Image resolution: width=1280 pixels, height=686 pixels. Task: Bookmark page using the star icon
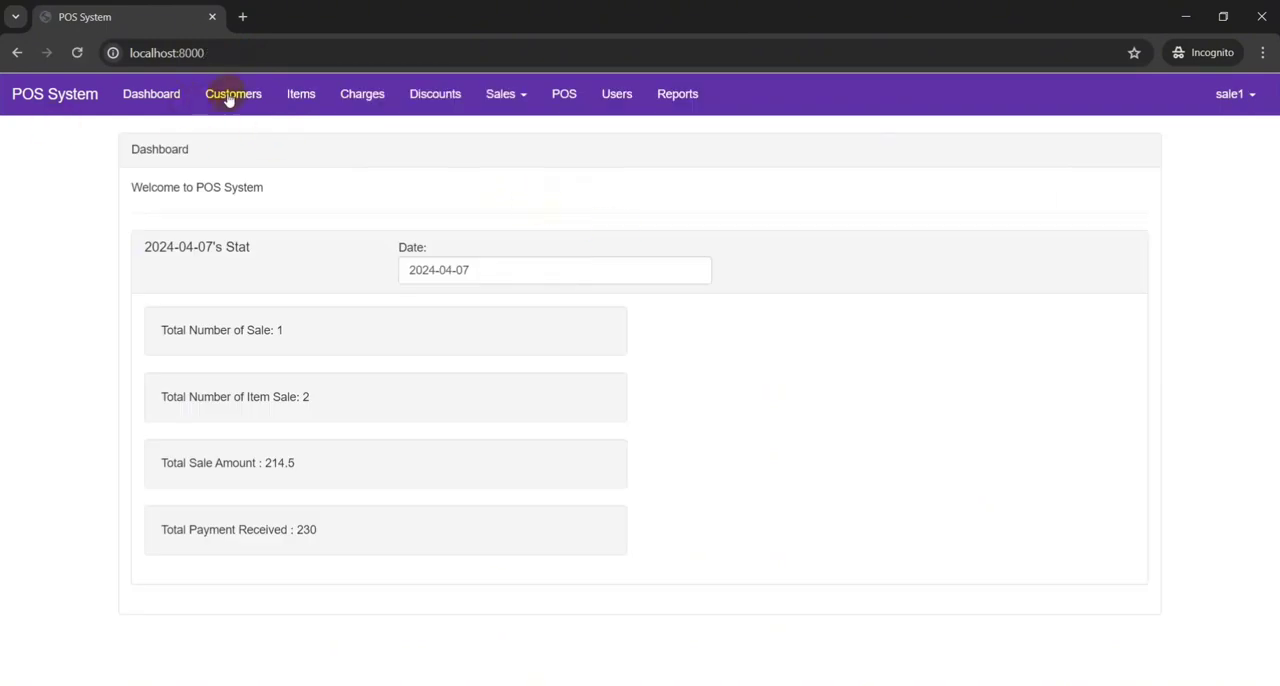tap(1134, 53)
